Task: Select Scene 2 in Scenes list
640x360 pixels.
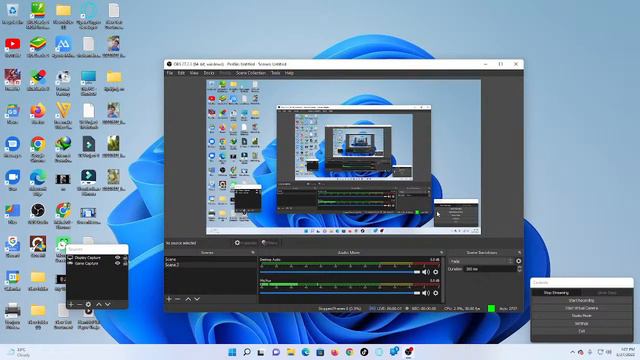Action: tap(211, 265)
